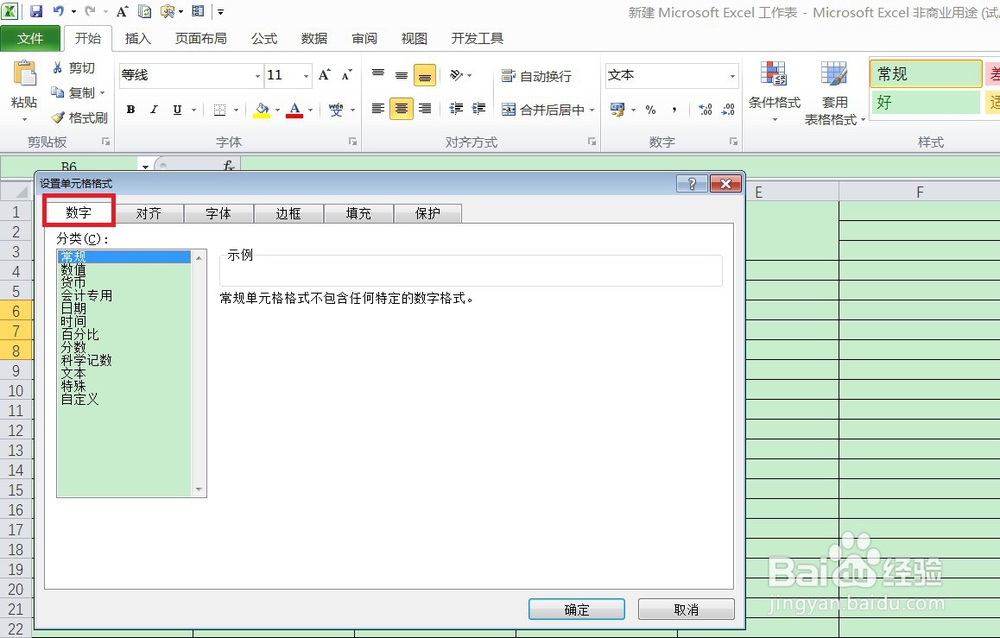Click the fill color paint bucket
This screenshot has height=638, width=1000.
coord(261,110)
